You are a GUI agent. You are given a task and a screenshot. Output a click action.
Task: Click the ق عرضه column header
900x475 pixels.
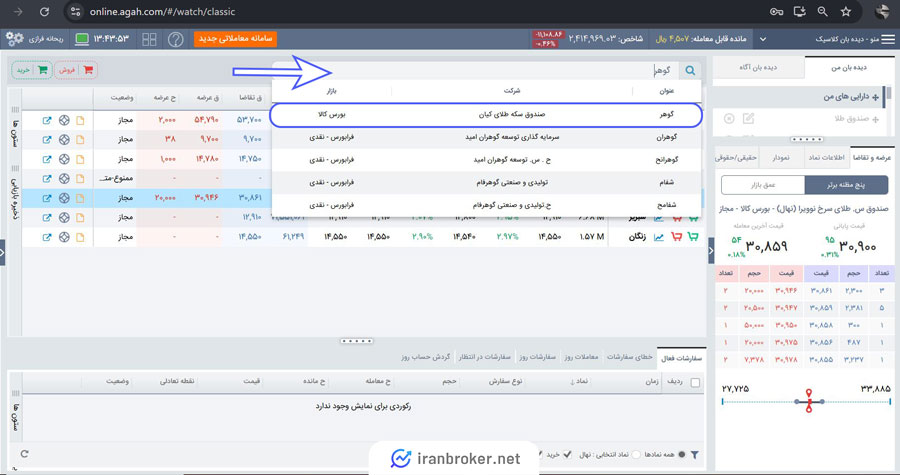click(x=207, y=98)
